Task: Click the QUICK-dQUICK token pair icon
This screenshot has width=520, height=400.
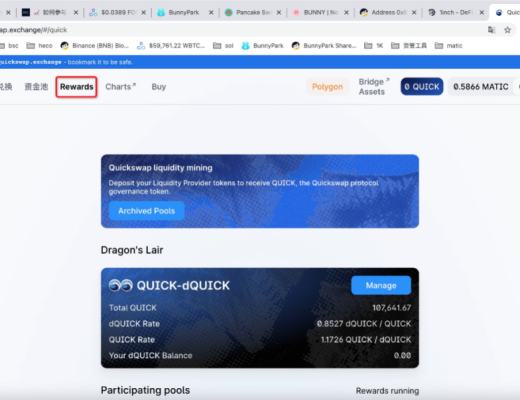Action: tap(121, 285)
